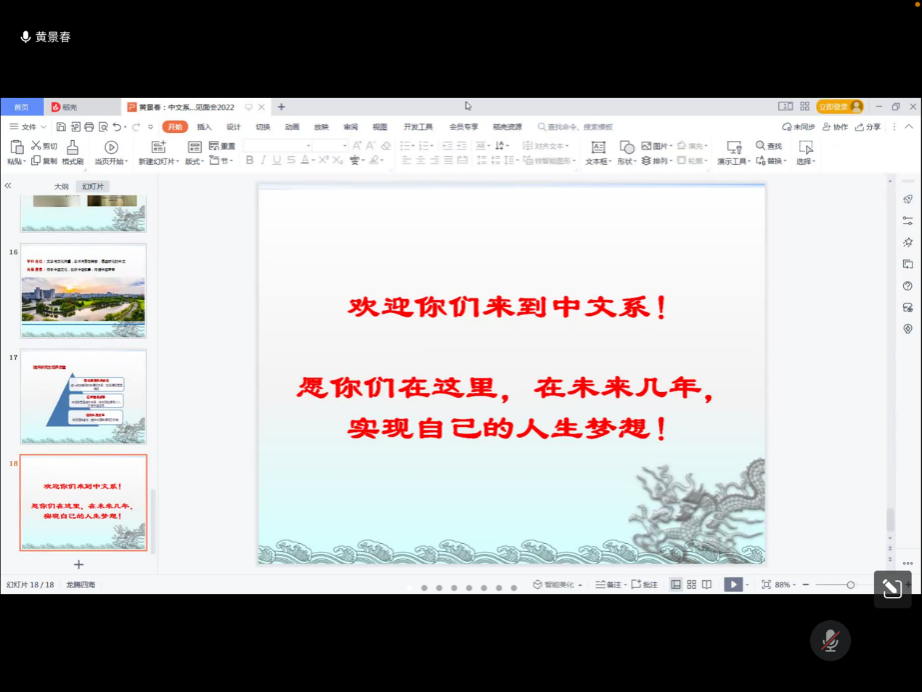Open the Picture (图片) dropdown

tap(656, 146)
